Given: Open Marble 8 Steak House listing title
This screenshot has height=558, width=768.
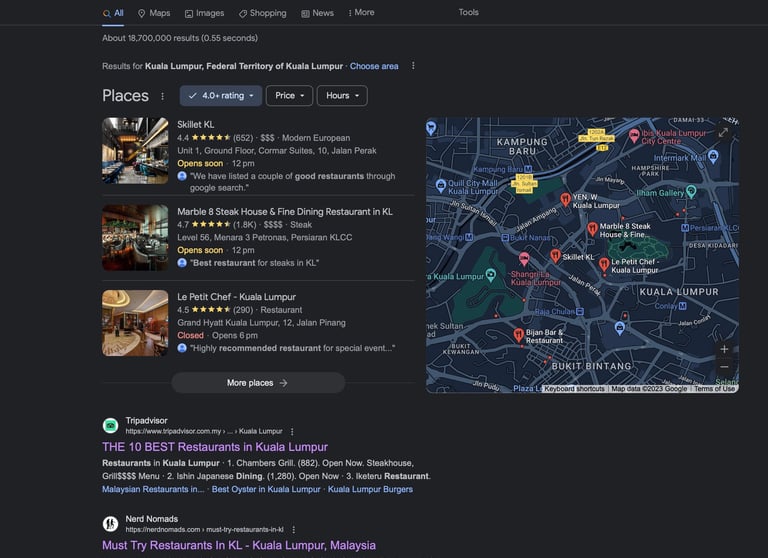Looking at the screenshot, I should click(285, 212).
